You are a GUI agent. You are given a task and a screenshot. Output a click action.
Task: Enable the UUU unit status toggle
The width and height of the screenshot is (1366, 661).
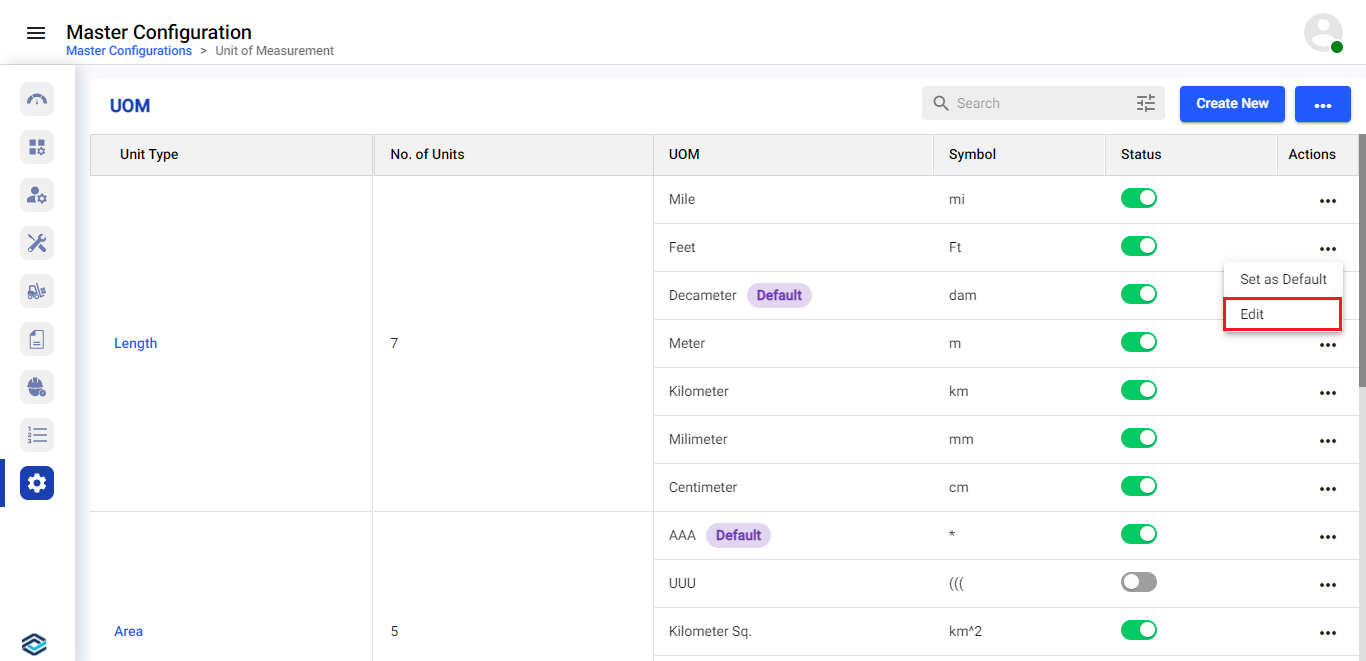coord(1138,582)
